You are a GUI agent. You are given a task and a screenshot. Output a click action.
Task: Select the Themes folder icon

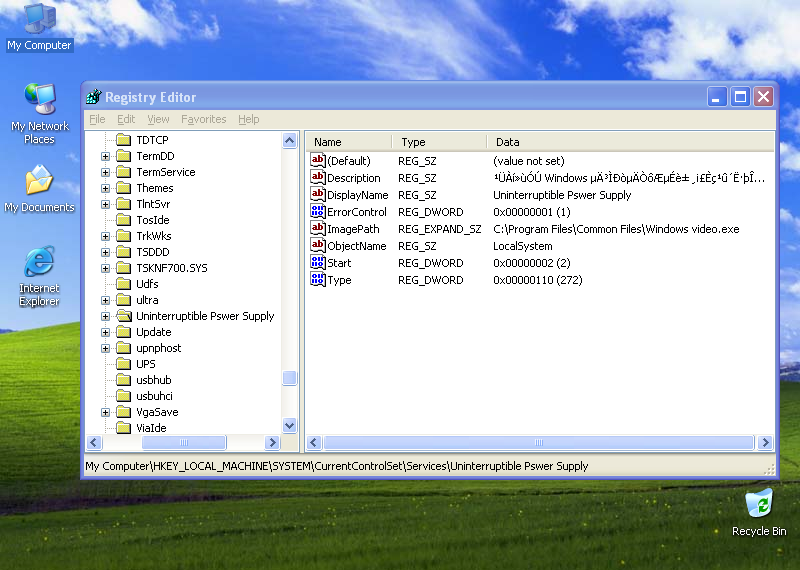click(123, 188)
